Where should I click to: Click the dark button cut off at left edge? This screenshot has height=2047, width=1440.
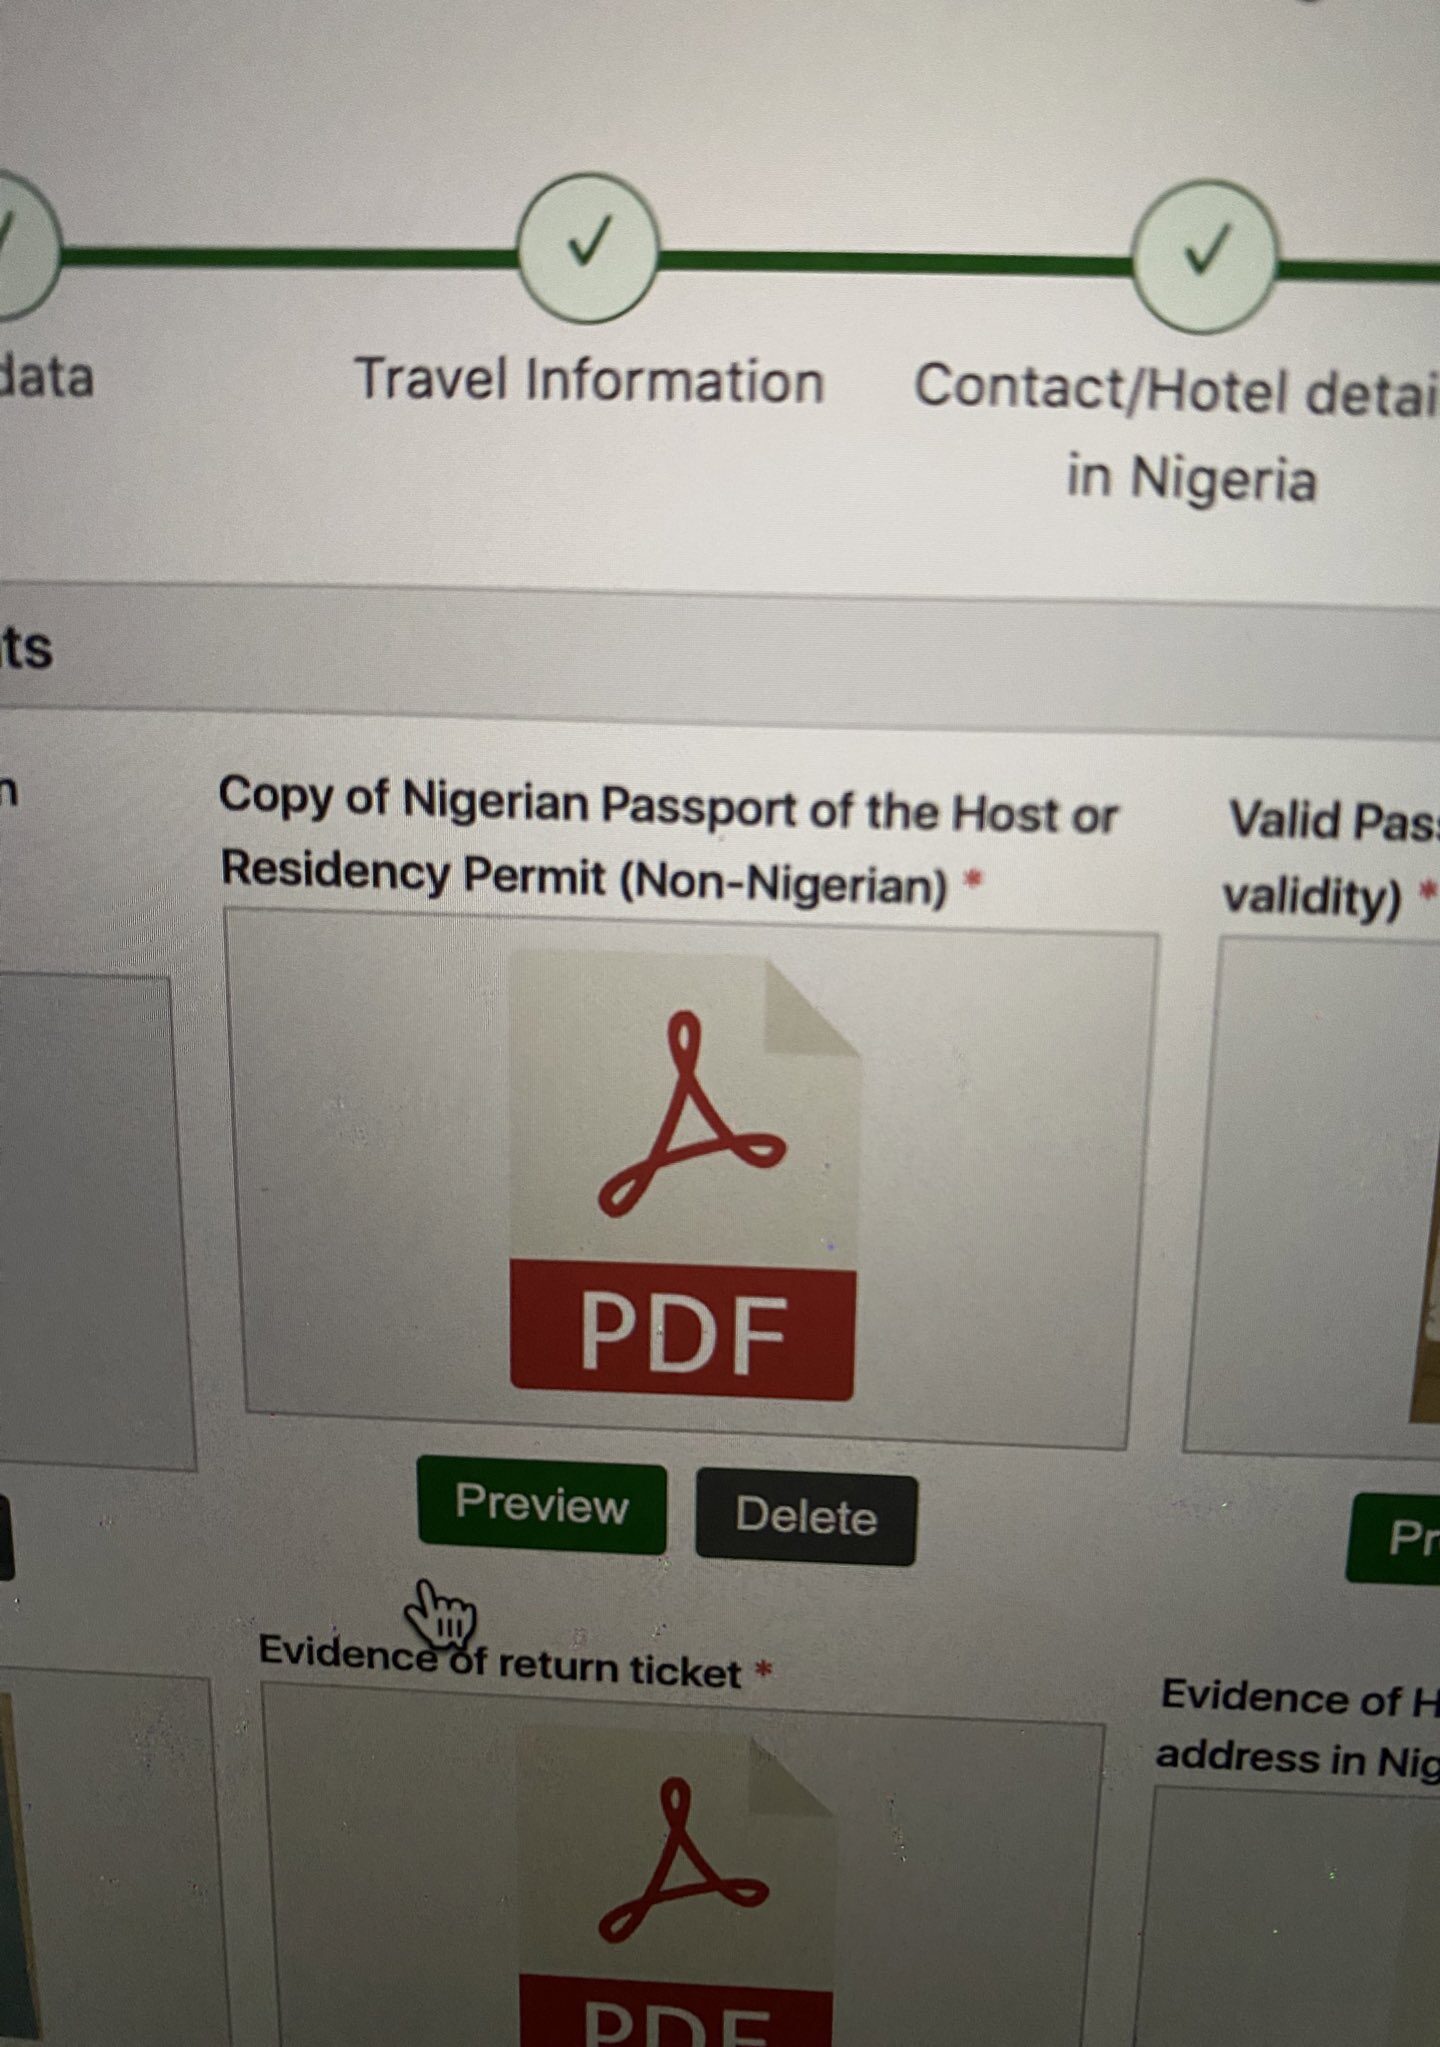click(x=6, y=1537)
